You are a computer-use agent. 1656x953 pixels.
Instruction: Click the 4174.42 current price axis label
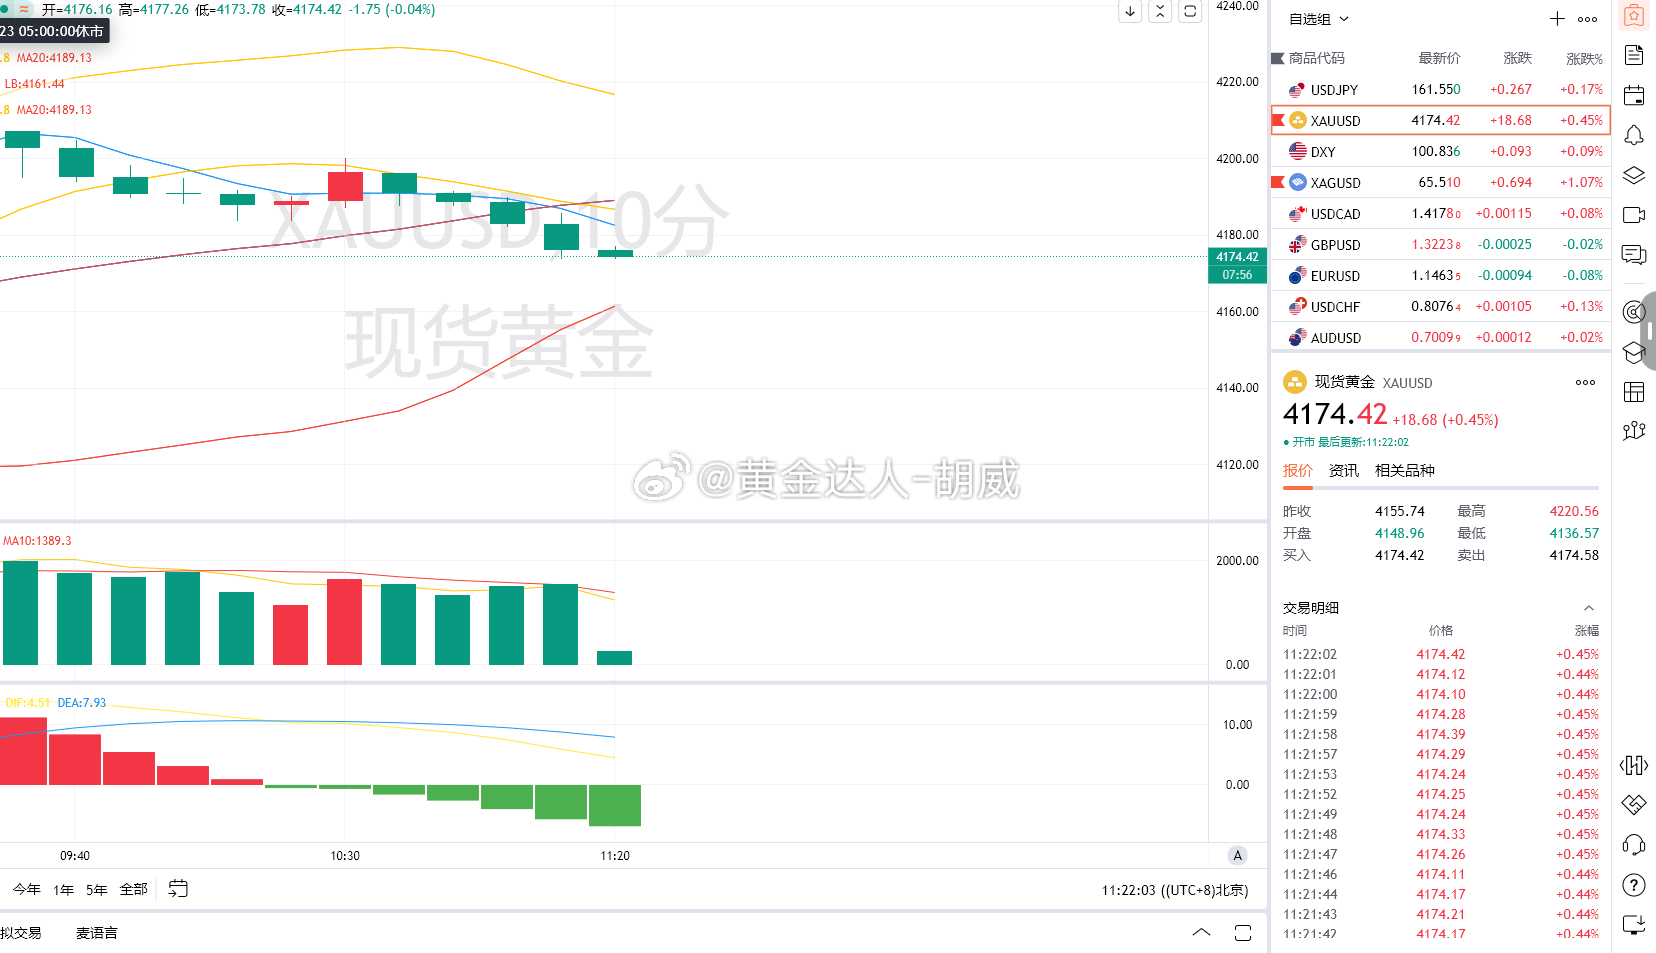coord(1237,257)
